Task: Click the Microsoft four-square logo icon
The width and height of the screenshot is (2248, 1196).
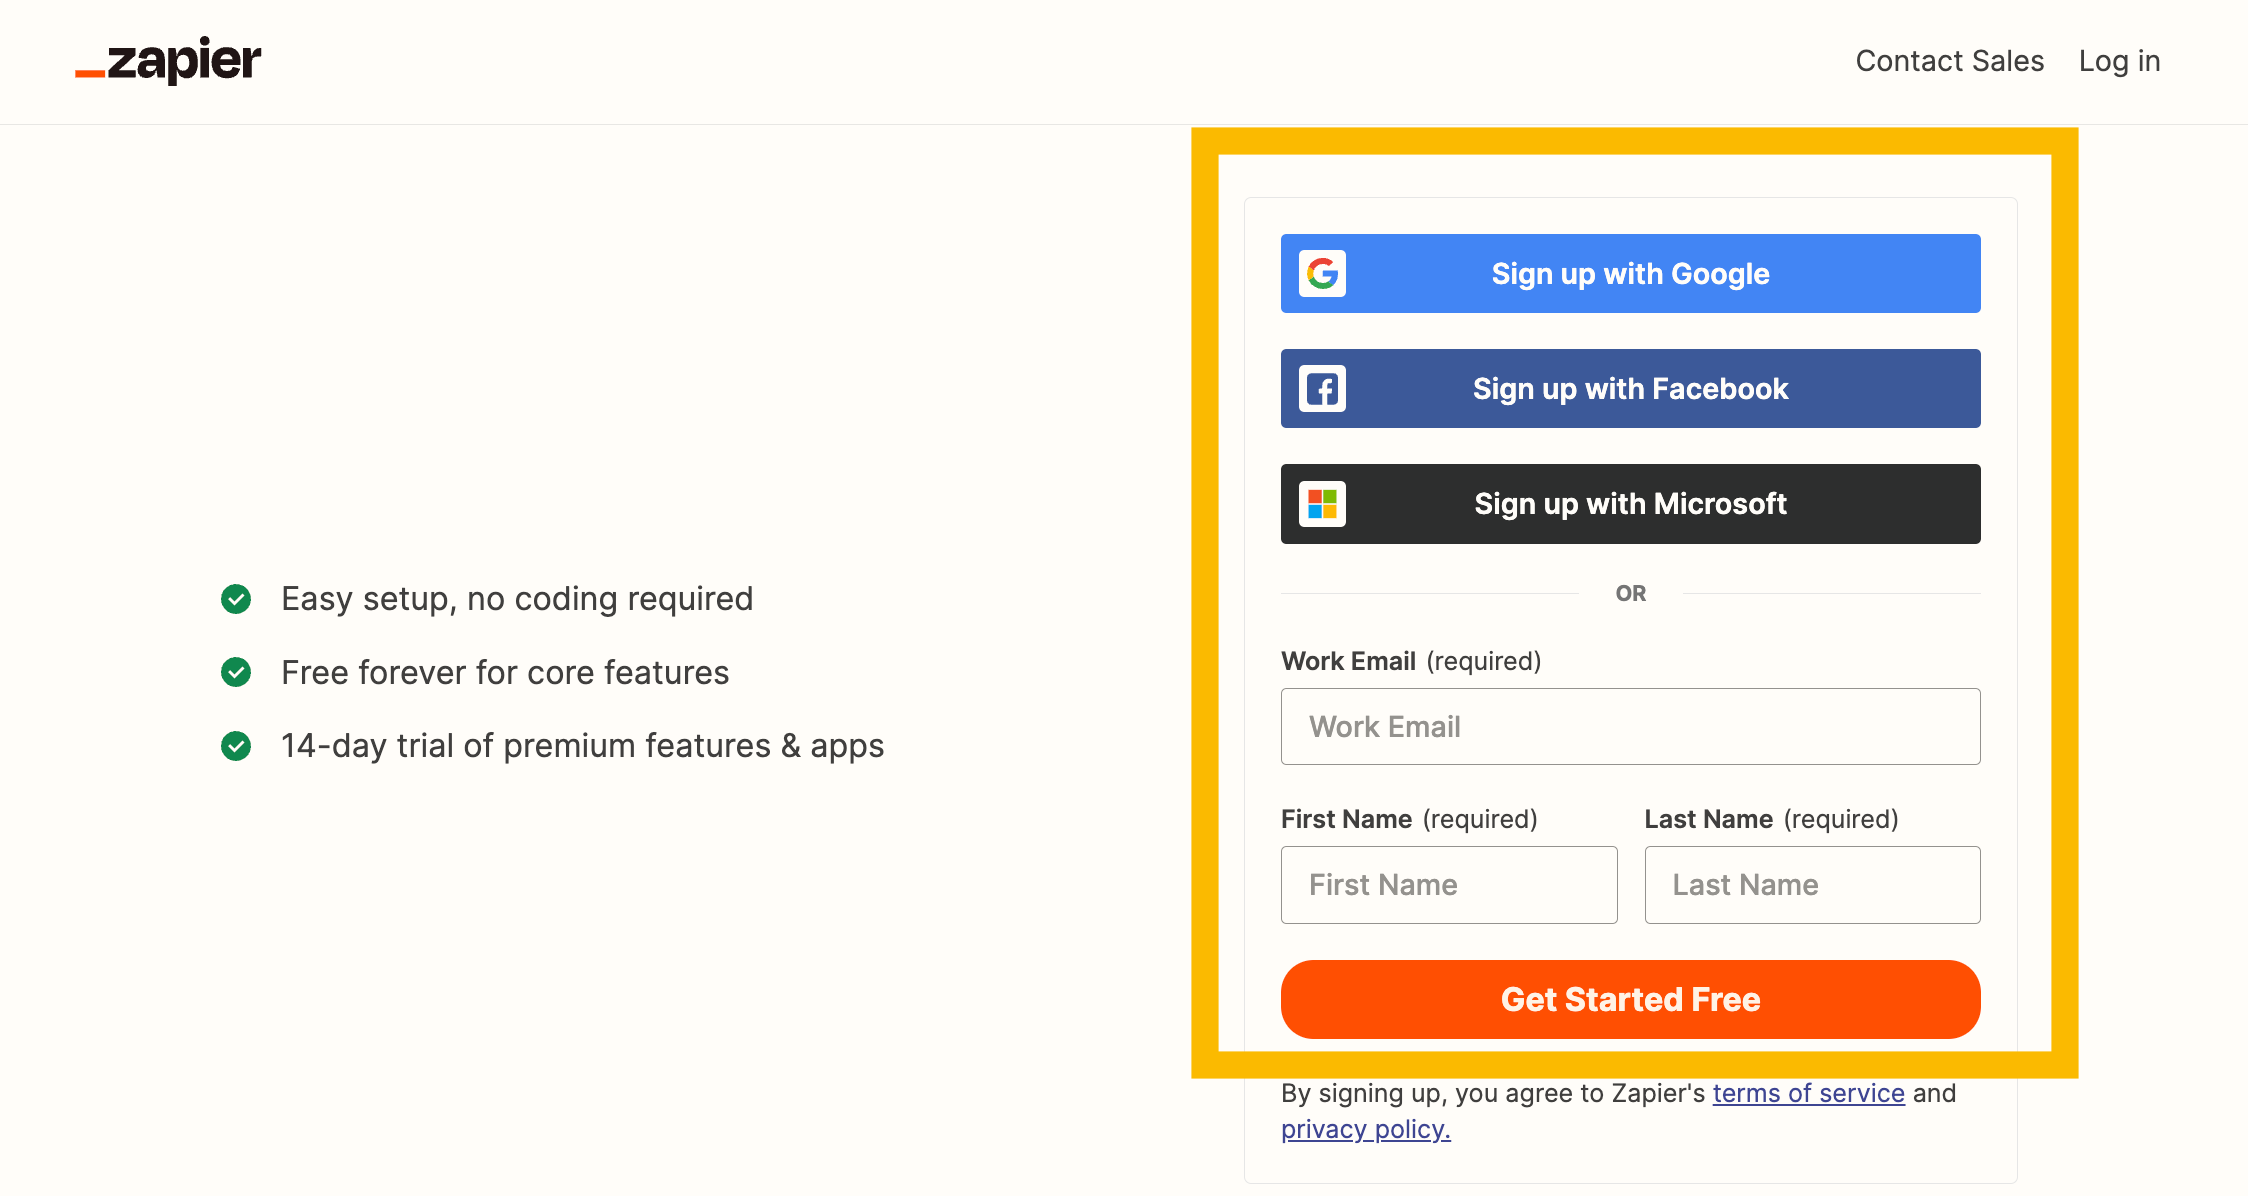Action: click(x=1322, y=504)
